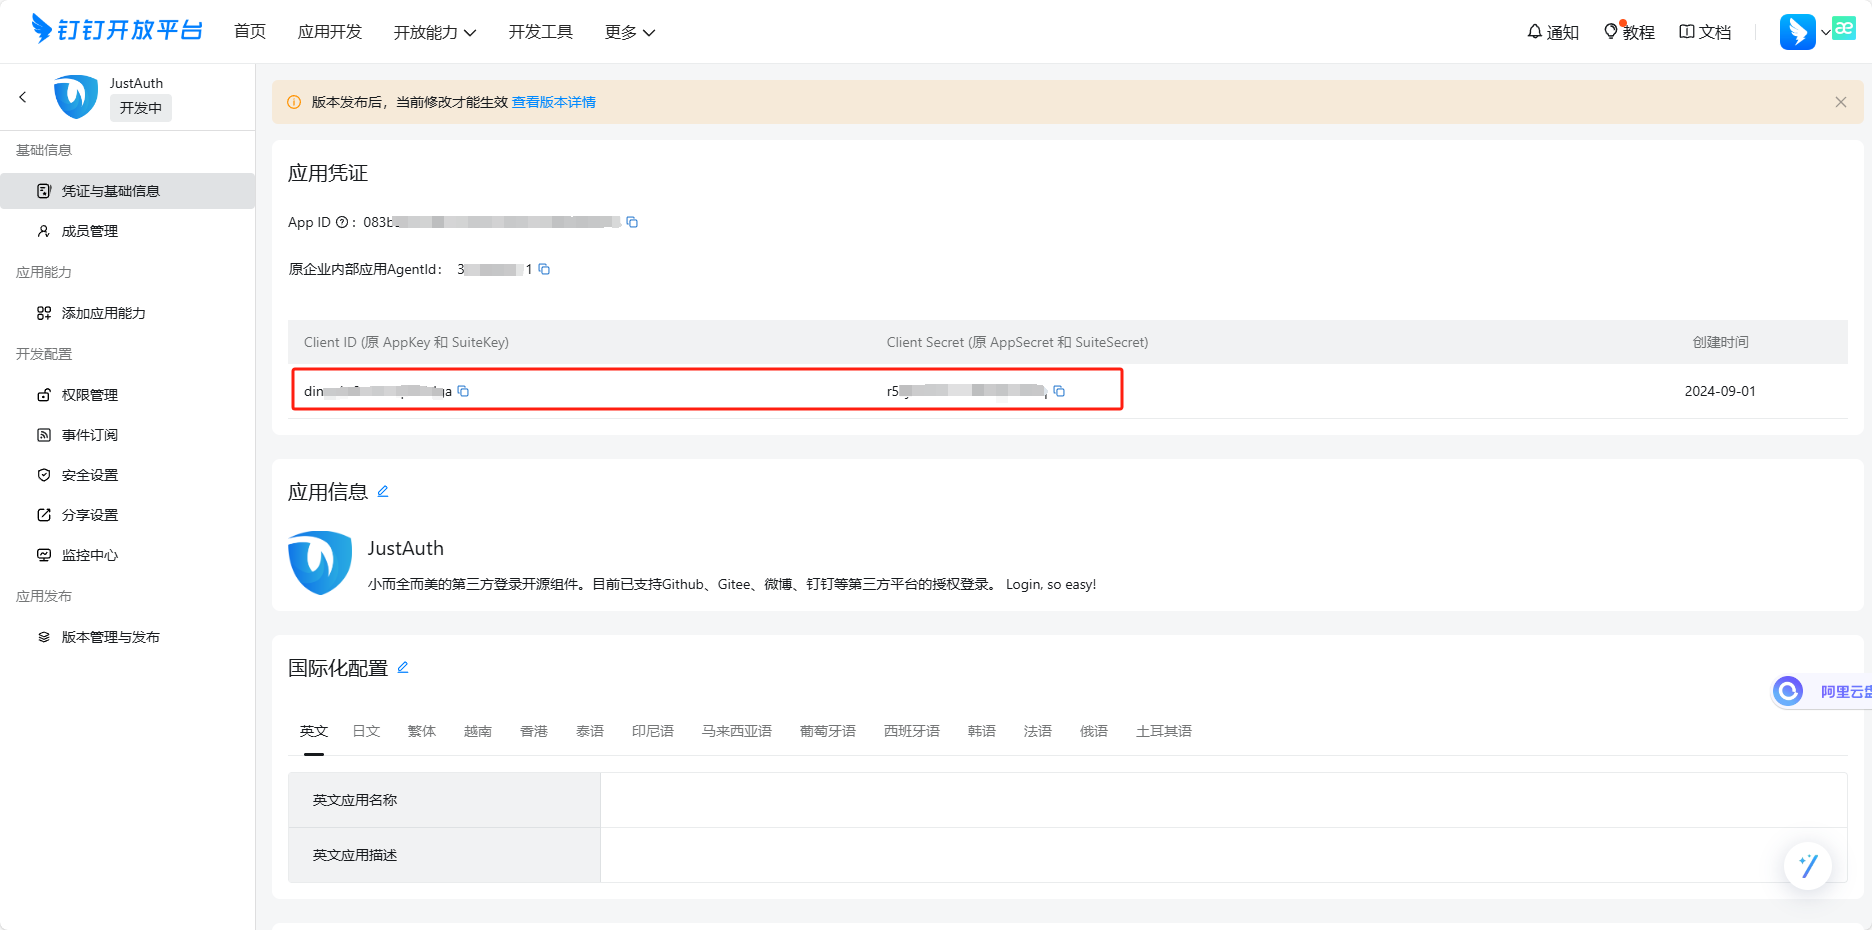
Task: Click the Client Secret column header
Action: (x=1017, y=342)
